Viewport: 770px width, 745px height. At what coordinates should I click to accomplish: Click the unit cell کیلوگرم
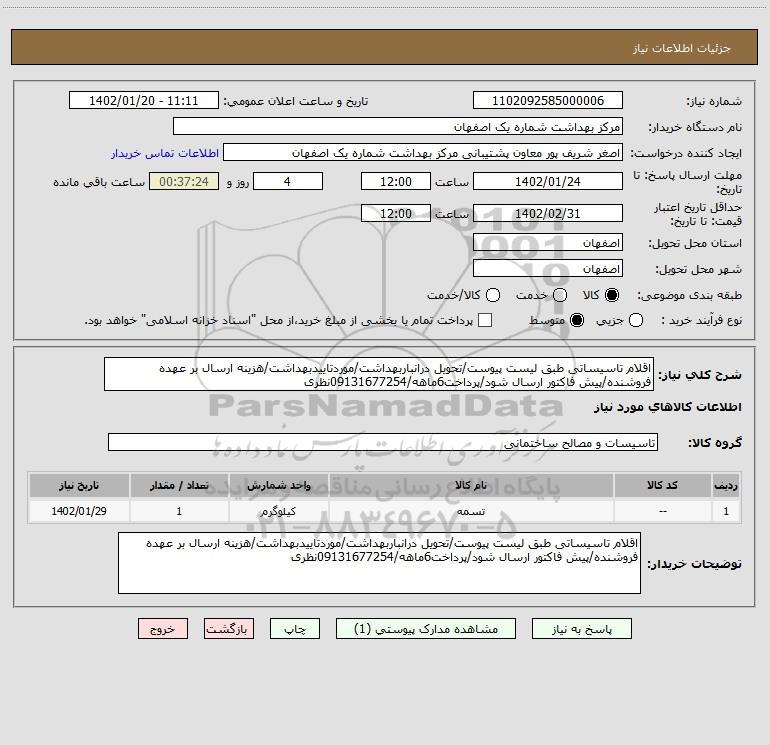pyautogui.click(x=278, y=511)
